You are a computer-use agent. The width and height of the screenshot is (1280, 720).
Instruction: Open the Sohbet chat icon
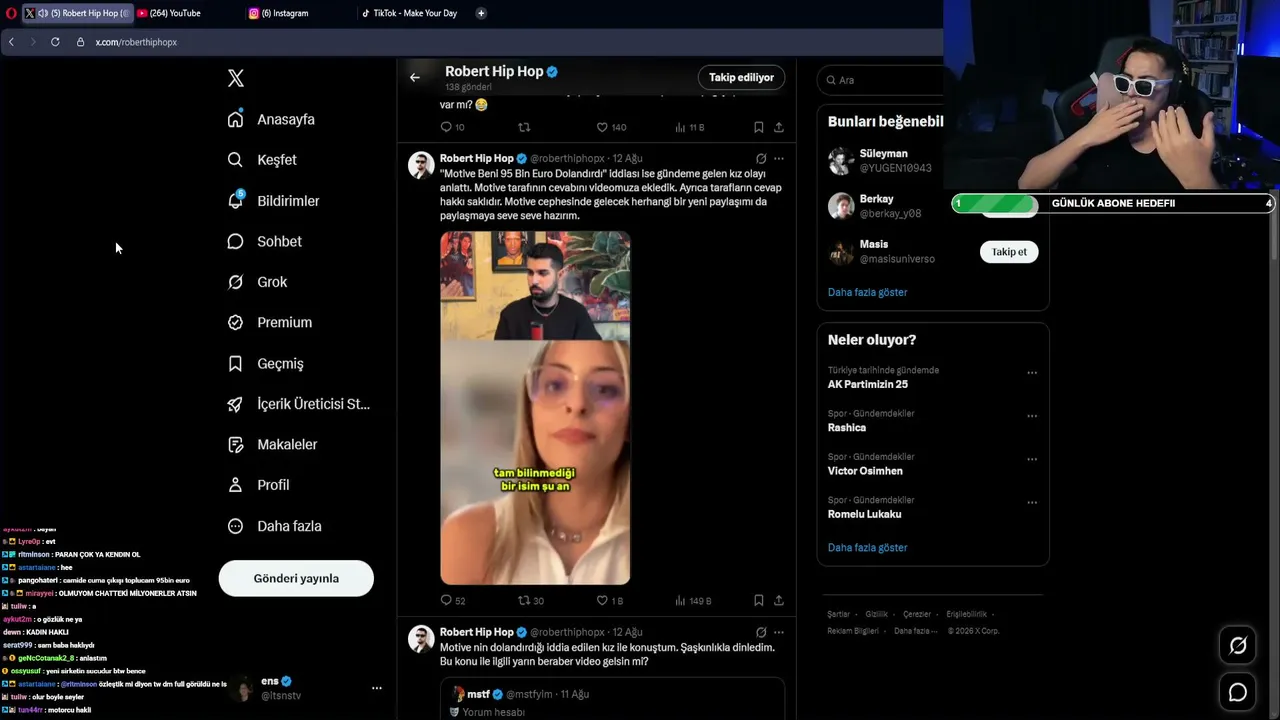pyautogui.click(x=235, y=241)
